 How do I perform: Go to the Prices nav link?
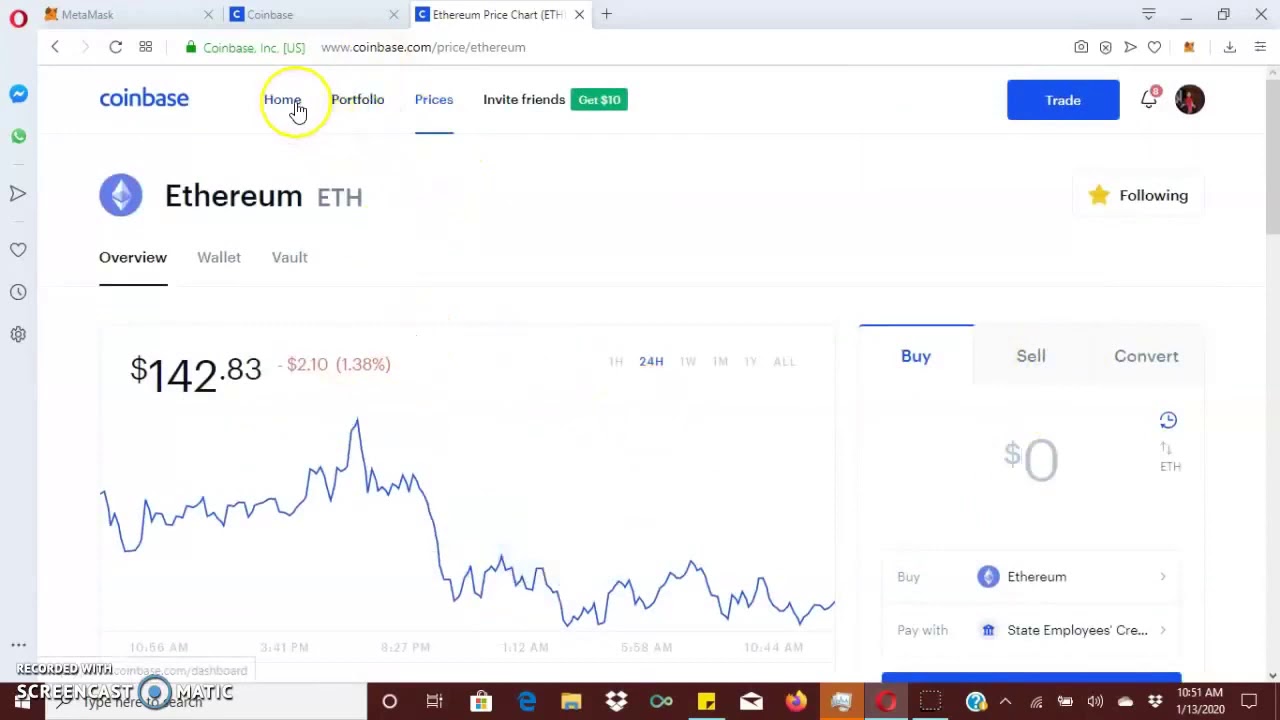point(434,100)
